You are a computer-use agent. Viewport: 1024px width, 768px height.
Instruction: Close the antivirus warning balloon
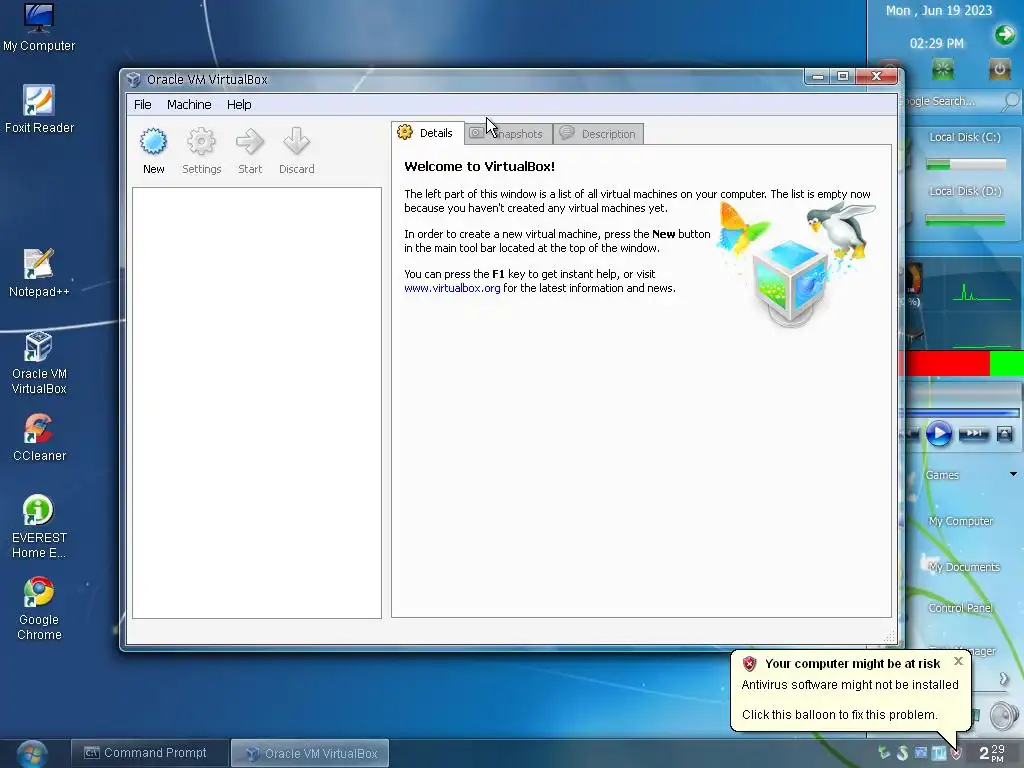(958, 661)
